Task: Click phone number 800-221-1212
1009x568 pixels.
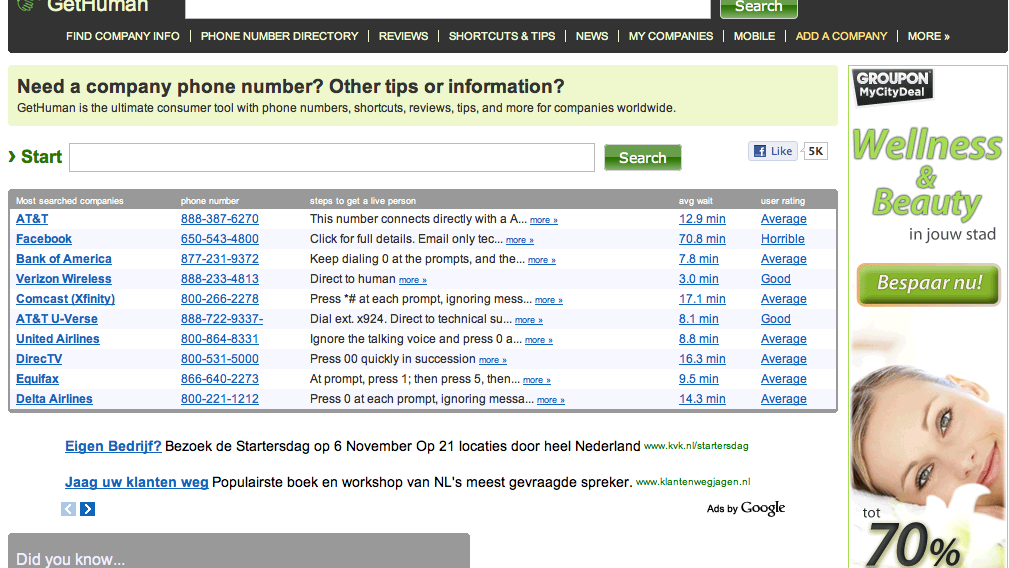Action: pos(219,398)
